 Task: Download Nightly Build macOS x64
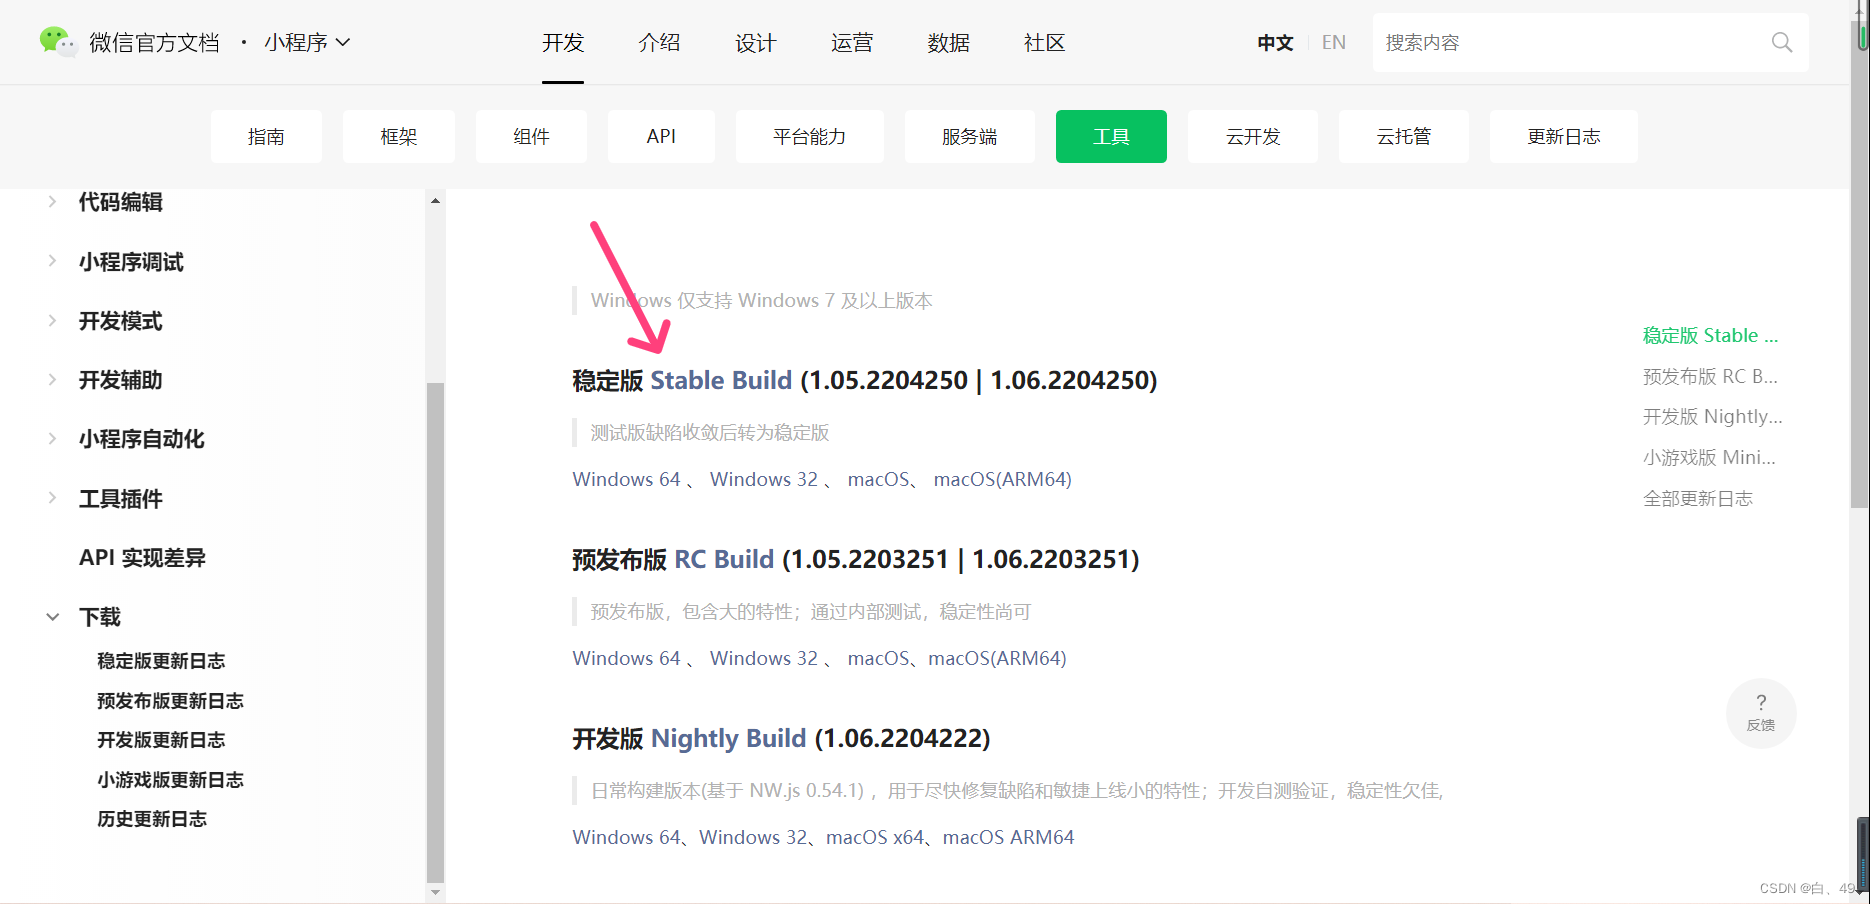pyautogui.click(x=875, y=837)
